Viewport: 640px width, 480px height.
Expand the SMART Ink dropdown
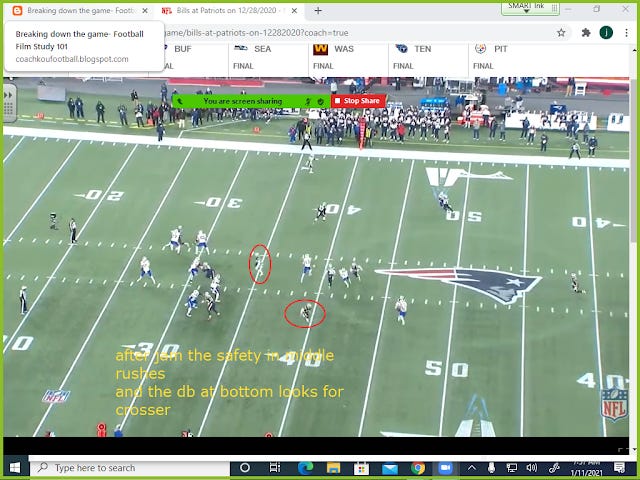[x=526, y=11]
